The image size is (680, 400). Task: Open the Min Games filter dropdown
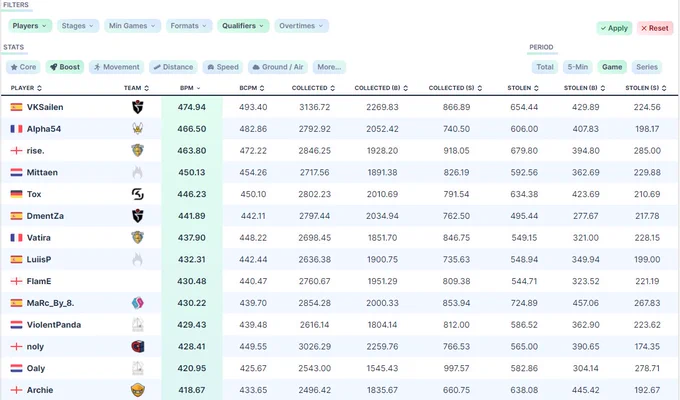(x=132, y=26)
